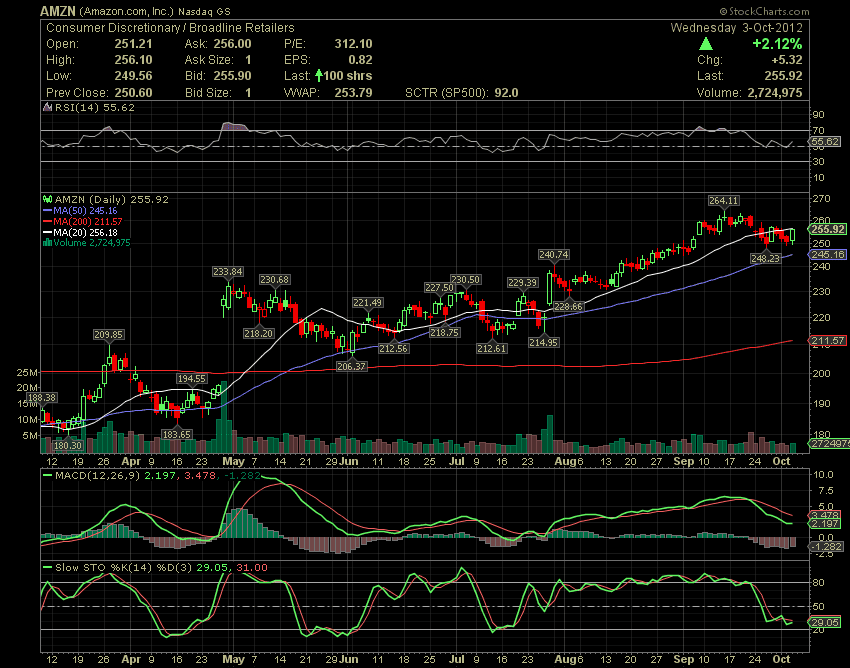Click the 183.65 low price label
850x668 pixels.
177,434
